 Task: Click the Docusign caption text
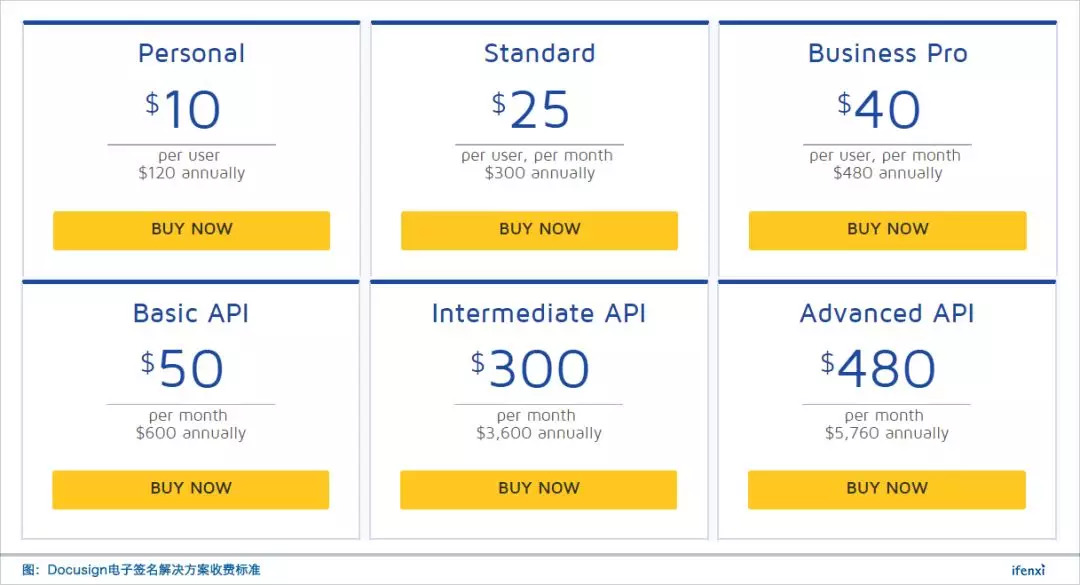[x=141, y=570]
